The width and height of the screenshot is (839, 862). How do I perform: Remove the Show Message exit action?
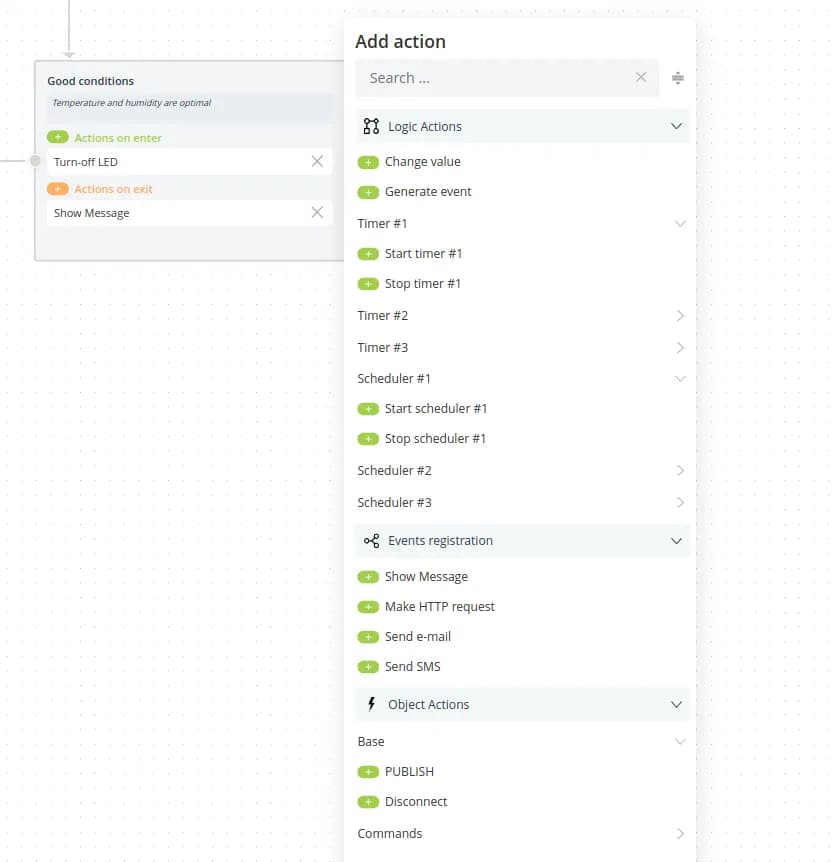[x=317, y=212]
